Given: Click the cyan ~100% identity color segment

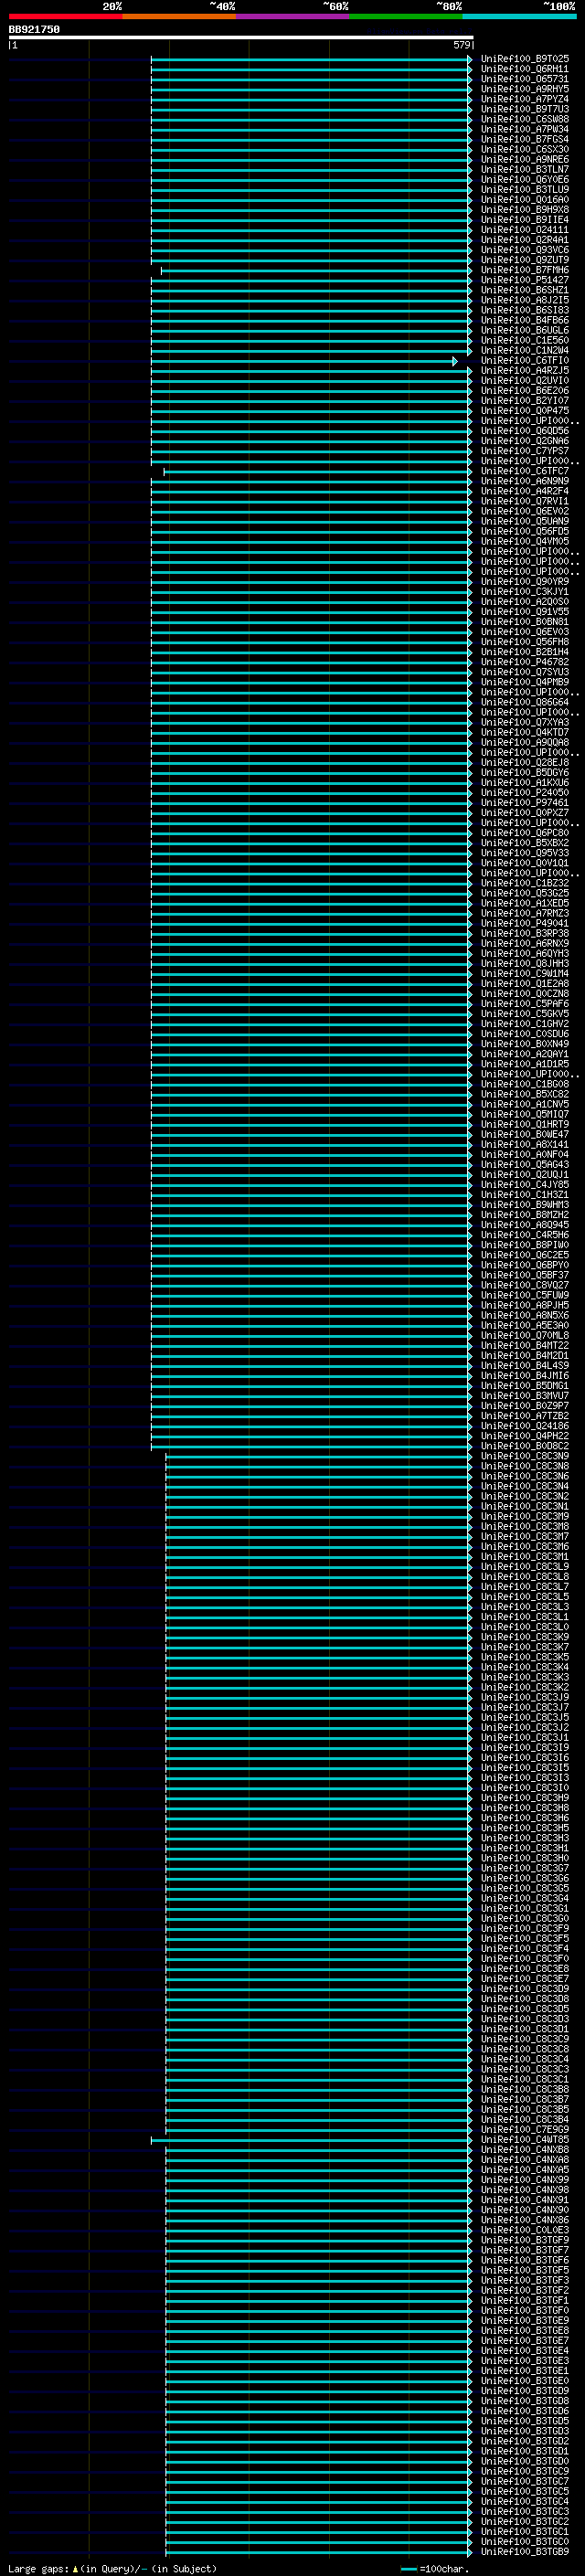Looking at the screenshot, I should [519, 16].
